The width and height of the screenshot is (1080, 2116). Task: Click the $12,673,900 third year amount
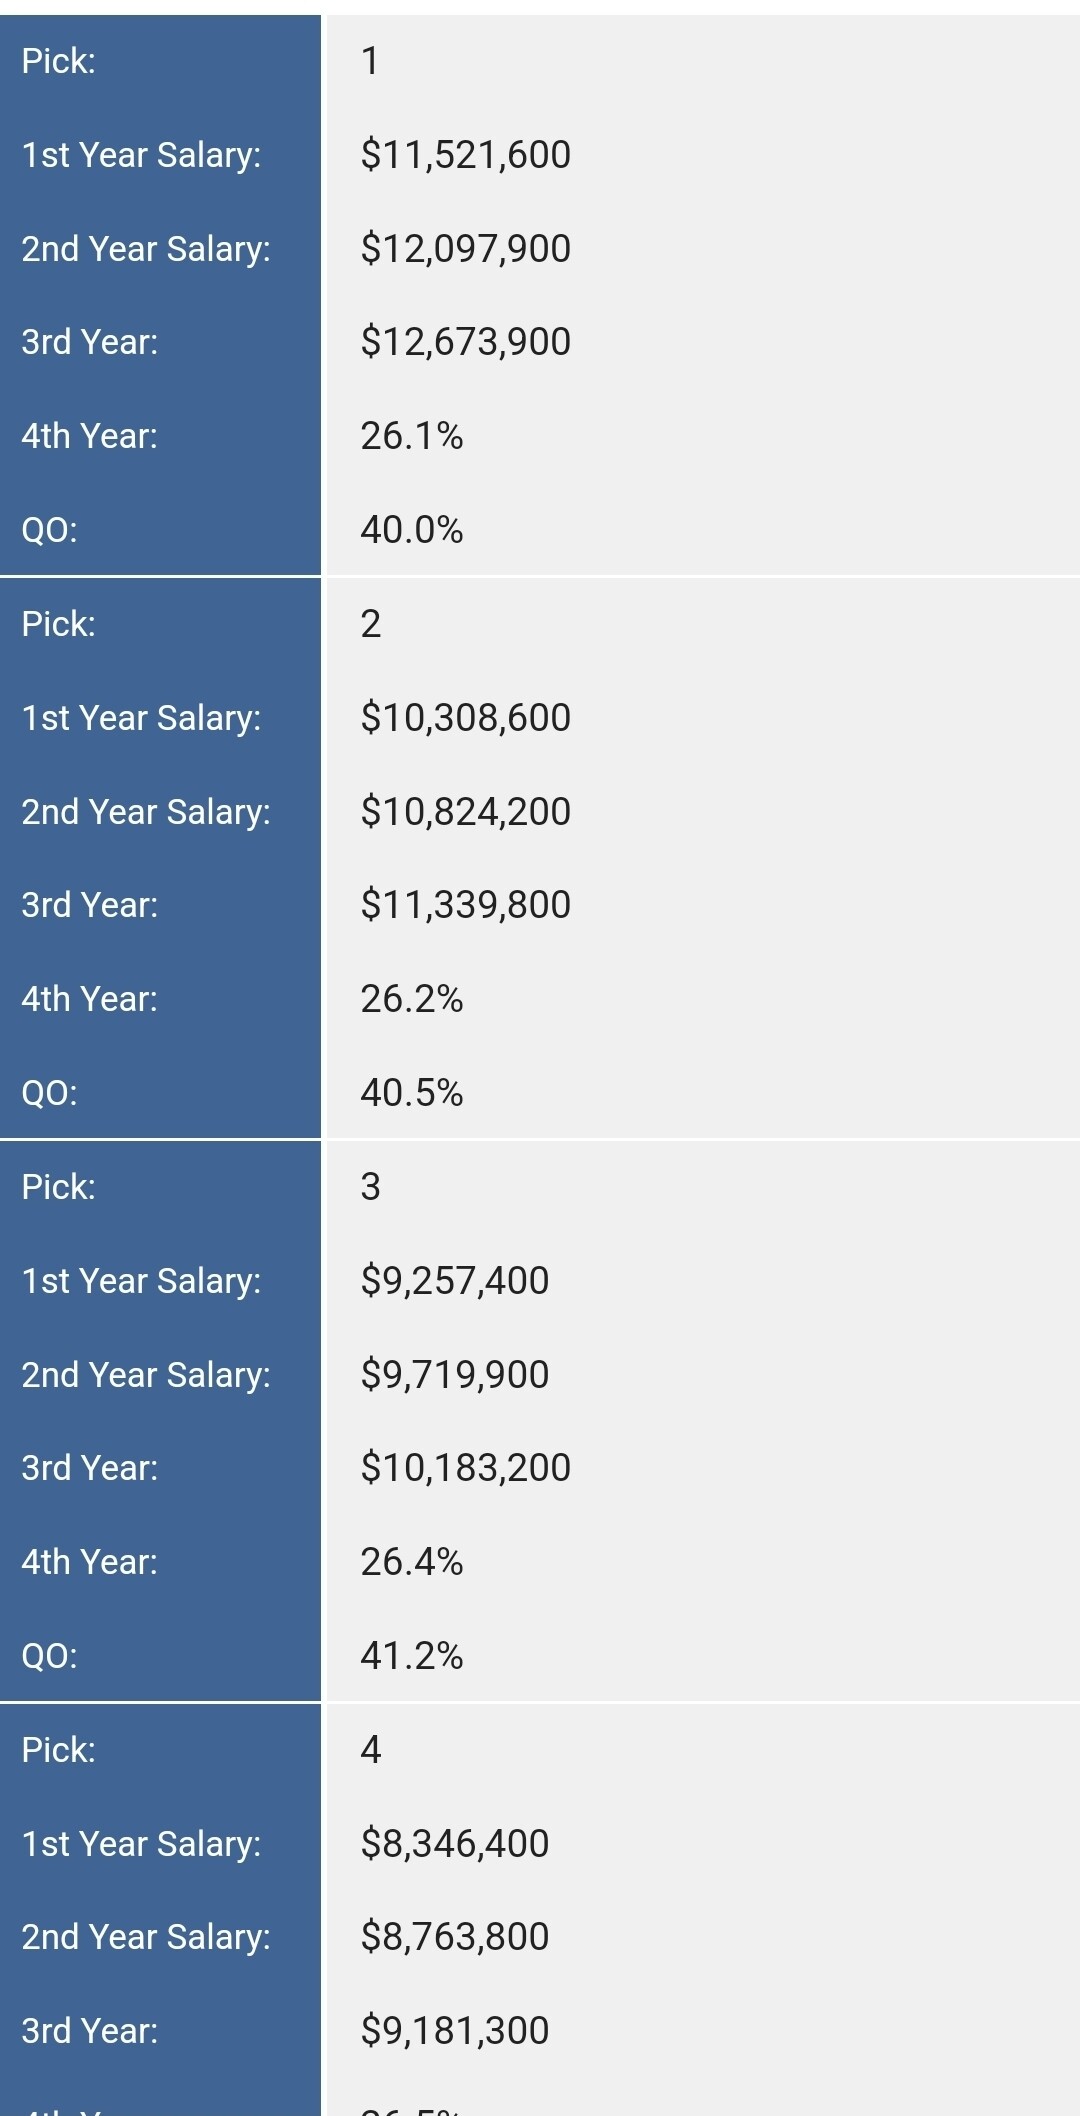[465, 342]
